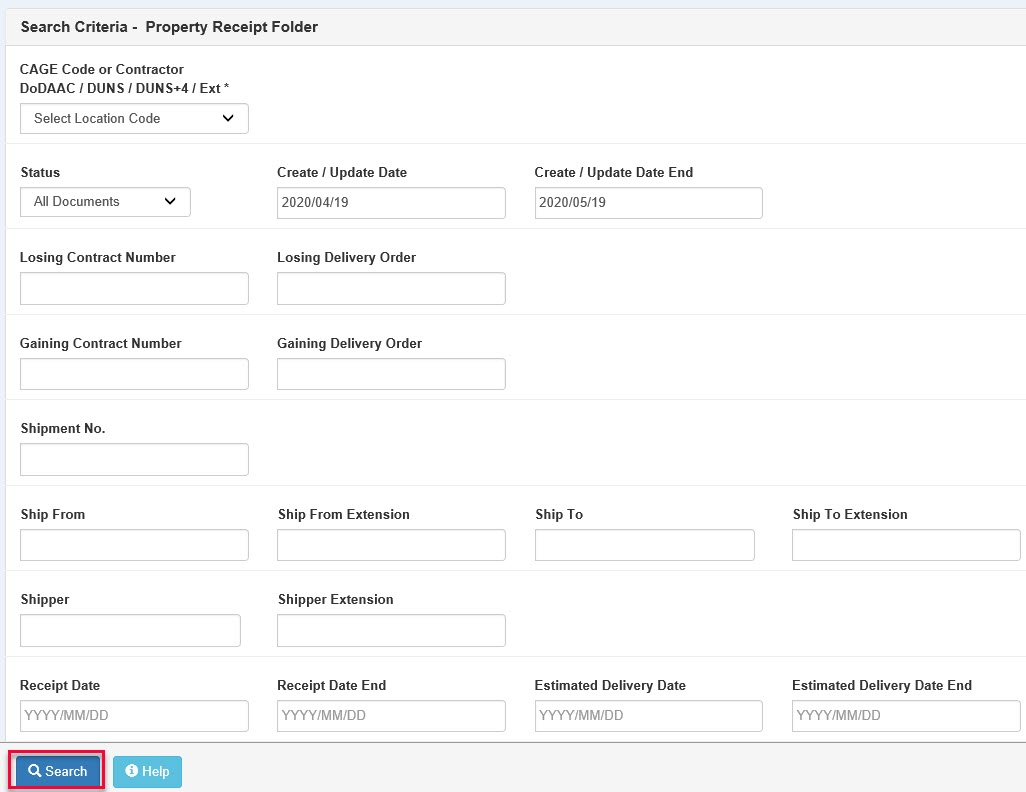Click the Ship From Extension field
Image resolution: width=1026 pixels, height=792 pixels.
[x=391, y=545]
